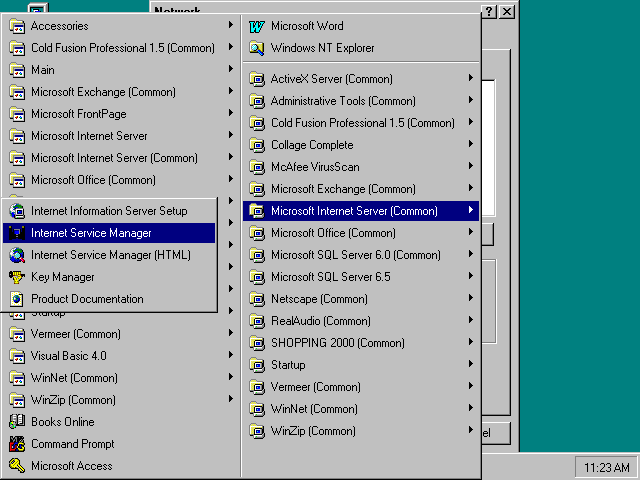Image resolution: width=640 pixels, height=480 pixels.
Task: Open Microsoft Internet Server group without Common
Action: 121,136
